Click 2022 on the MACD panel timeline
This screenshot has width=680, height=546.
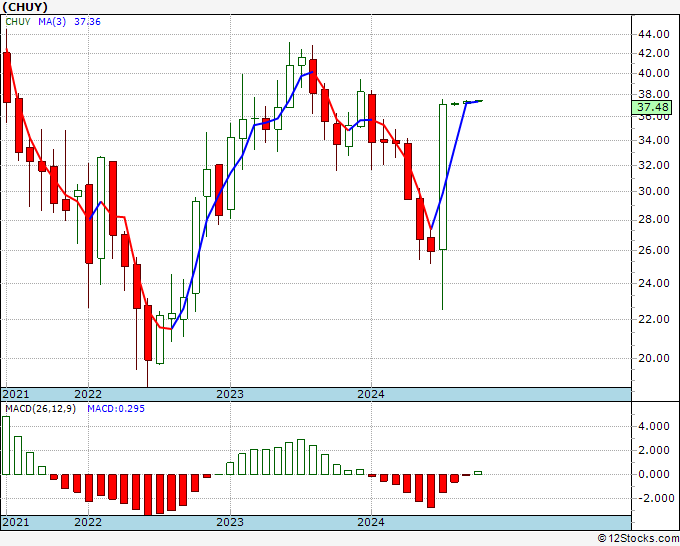pos(88,522)
